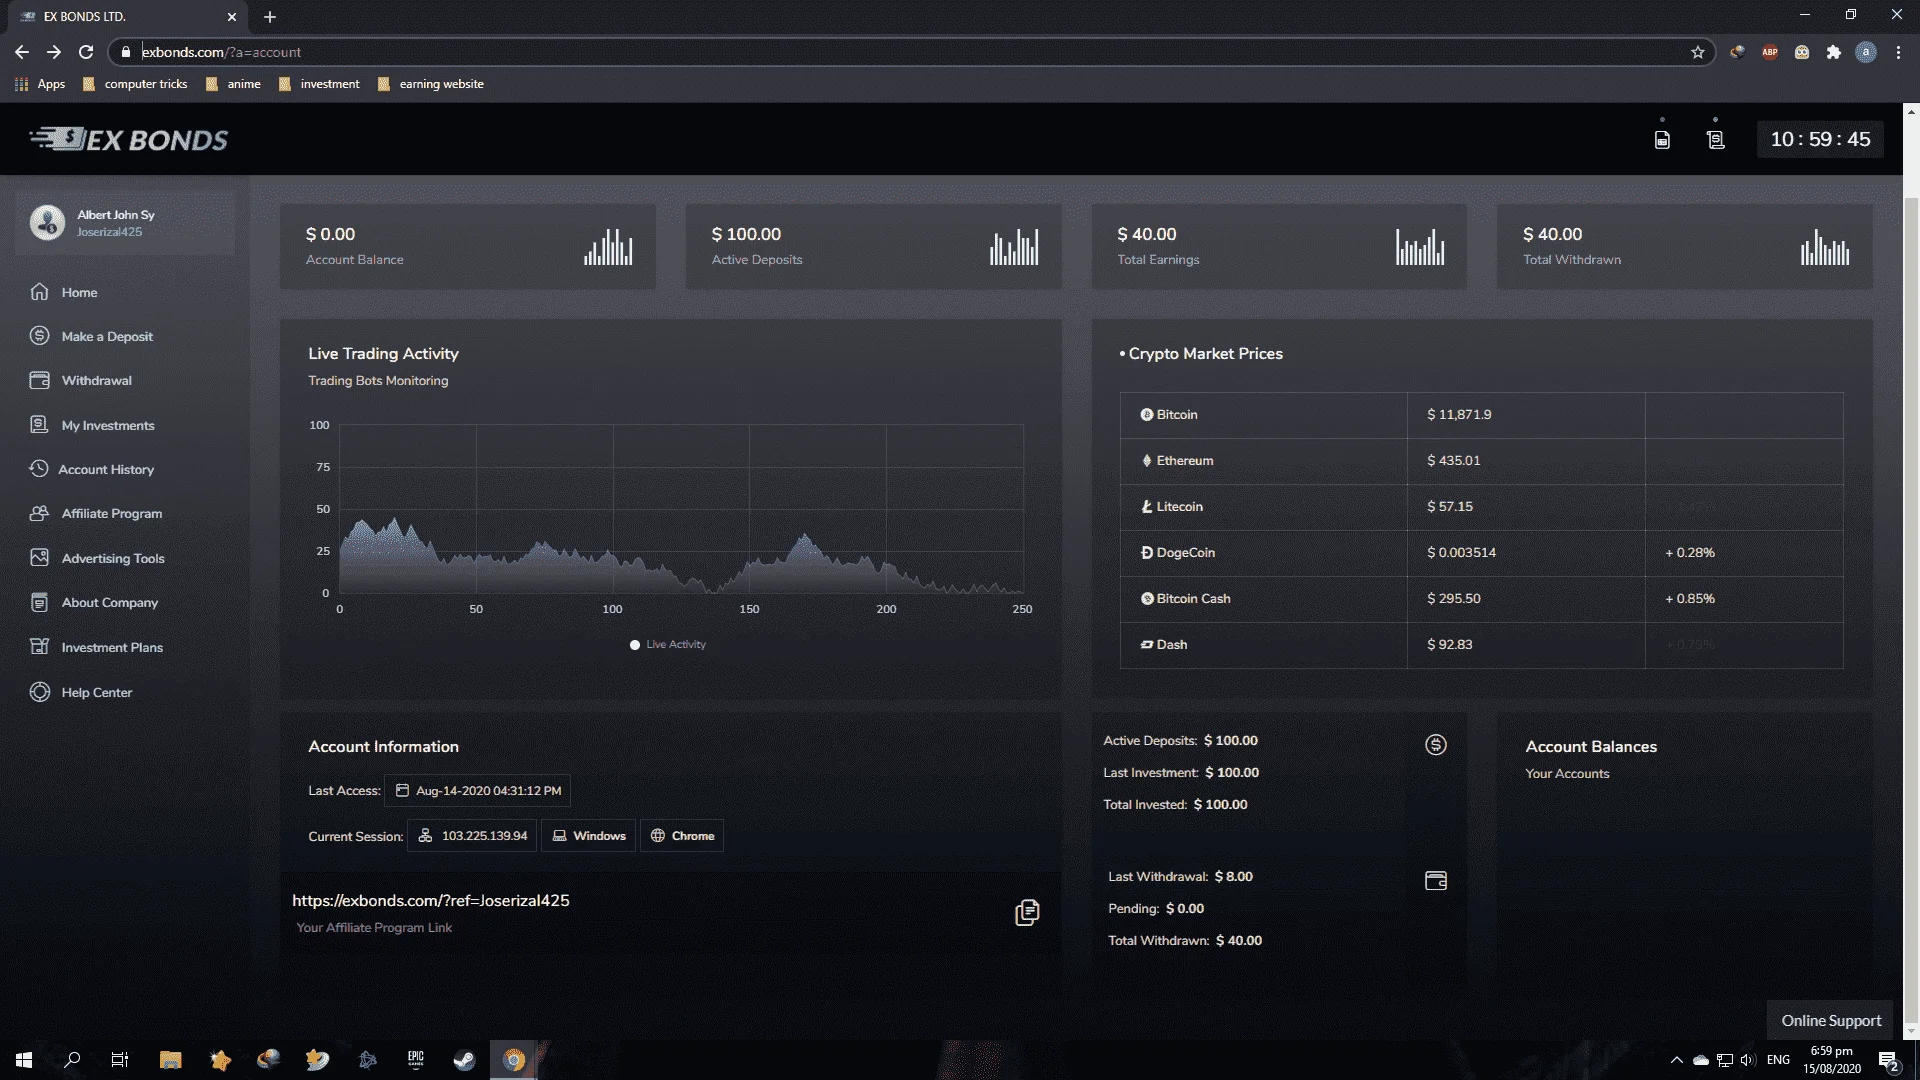Open Epic Games launcher from taskbar
This screenshot has height=1080, width=1920.
tap(416, 1060)
